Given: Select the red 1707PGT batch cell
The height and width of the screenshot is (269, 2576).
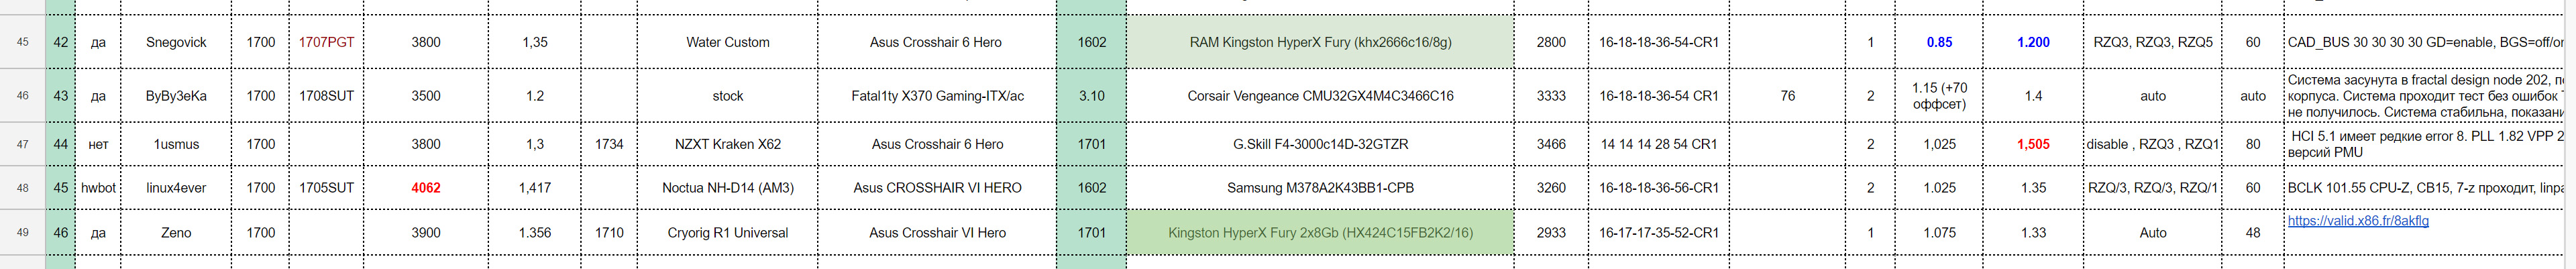Looking at the screenshot, I should (x=326, y=42).
